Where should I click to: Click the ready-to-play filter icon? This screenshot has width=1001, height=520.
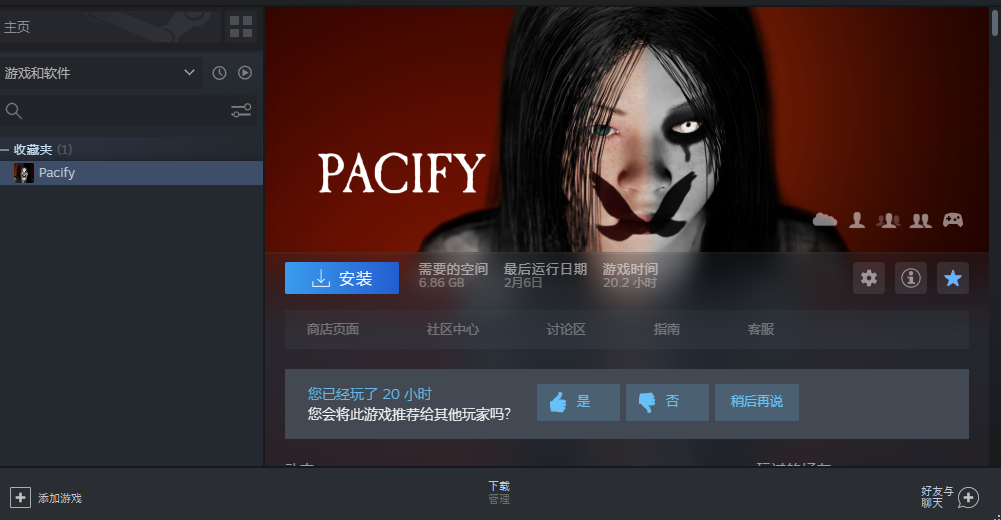(244, 73)
